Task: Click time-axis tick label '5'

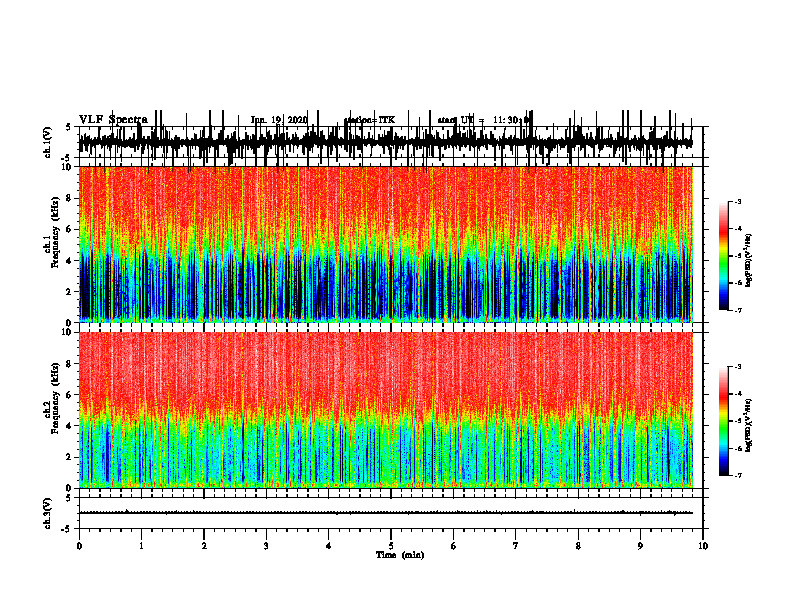Action: [391, 546]
